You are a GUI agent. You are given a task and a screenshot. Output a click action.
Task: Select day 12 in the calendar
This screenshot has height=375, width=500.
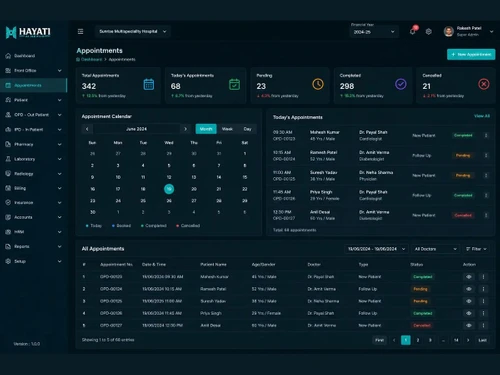point(169,177)
